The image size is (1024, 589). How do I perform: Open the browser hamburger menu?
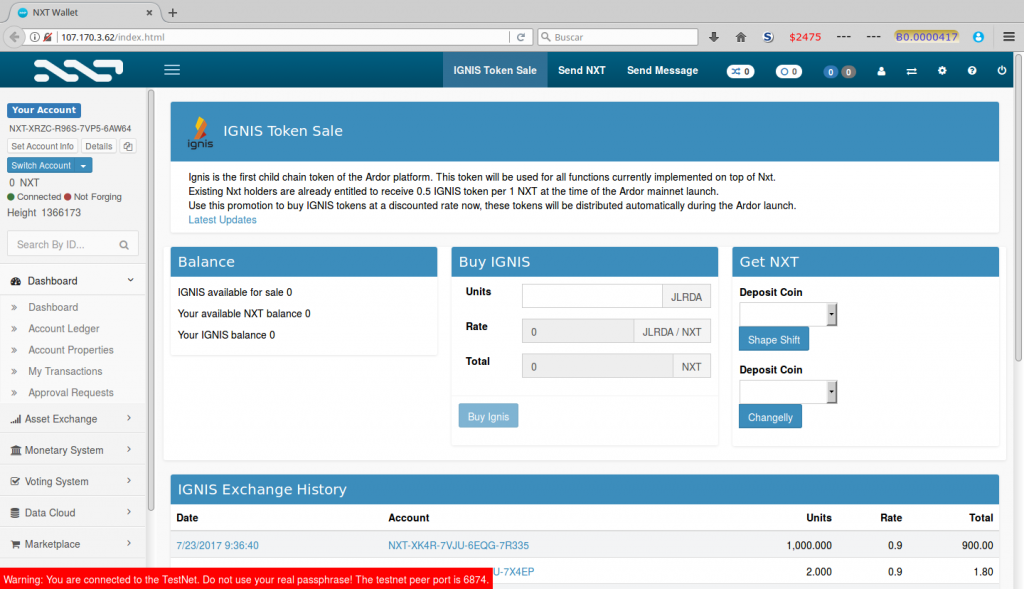tap(1009, 37)
